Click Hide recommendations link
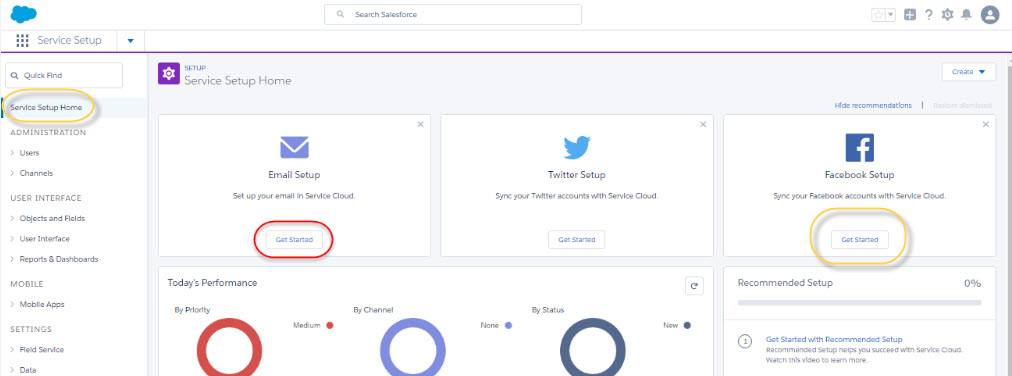Screen dimensions: 1012x376 873,105
